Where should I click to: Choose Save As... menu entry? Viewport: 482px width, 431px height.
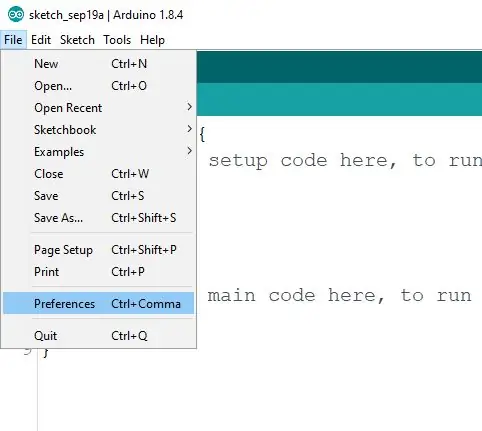coord(98,218)
